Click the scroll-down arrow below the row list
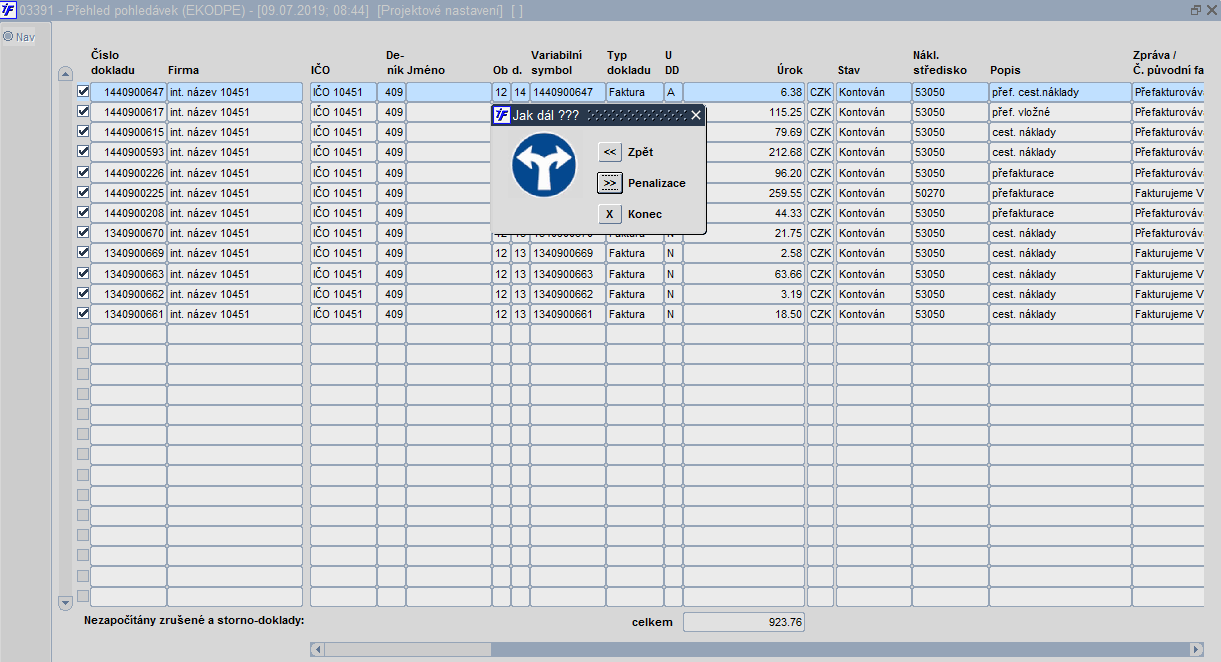 pyautogui.click(x=66, y=602)
